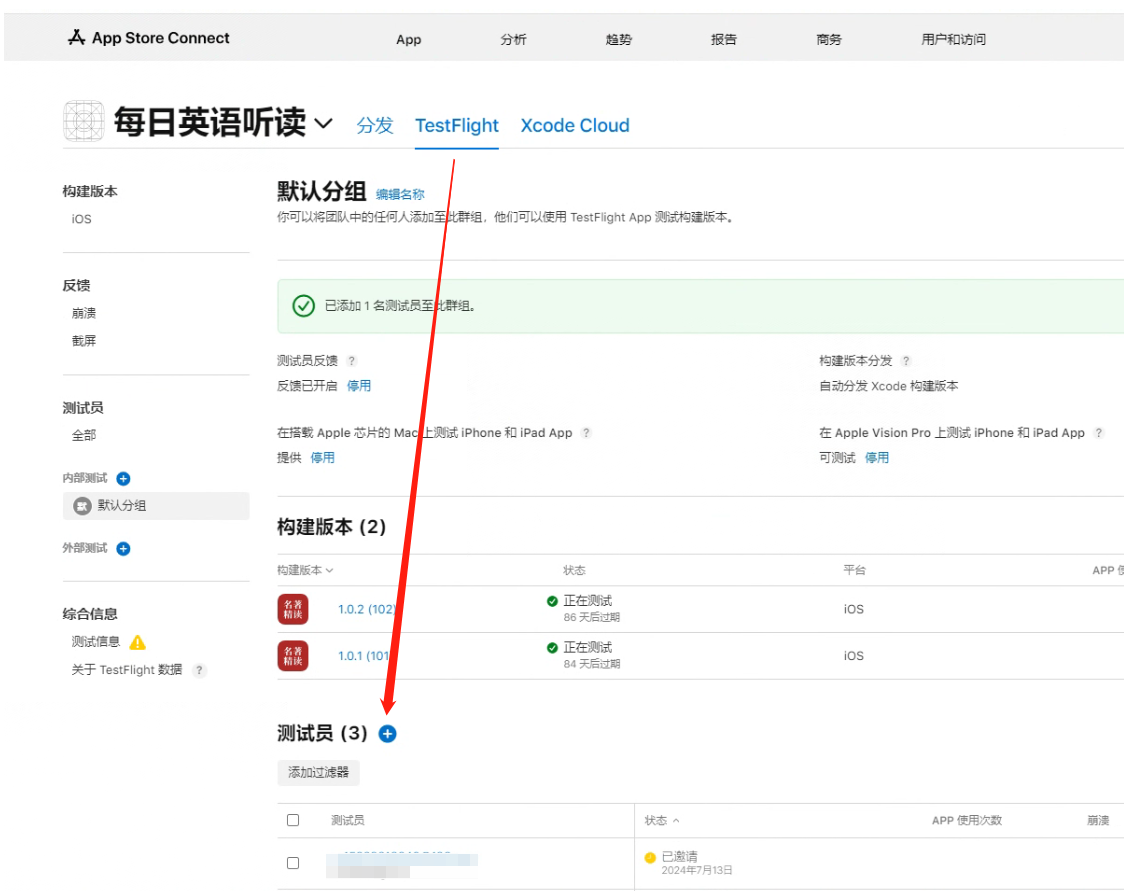The image size is (1124, 891).
Task: Check the select-all testers checkbox
Action: [293, 820]
